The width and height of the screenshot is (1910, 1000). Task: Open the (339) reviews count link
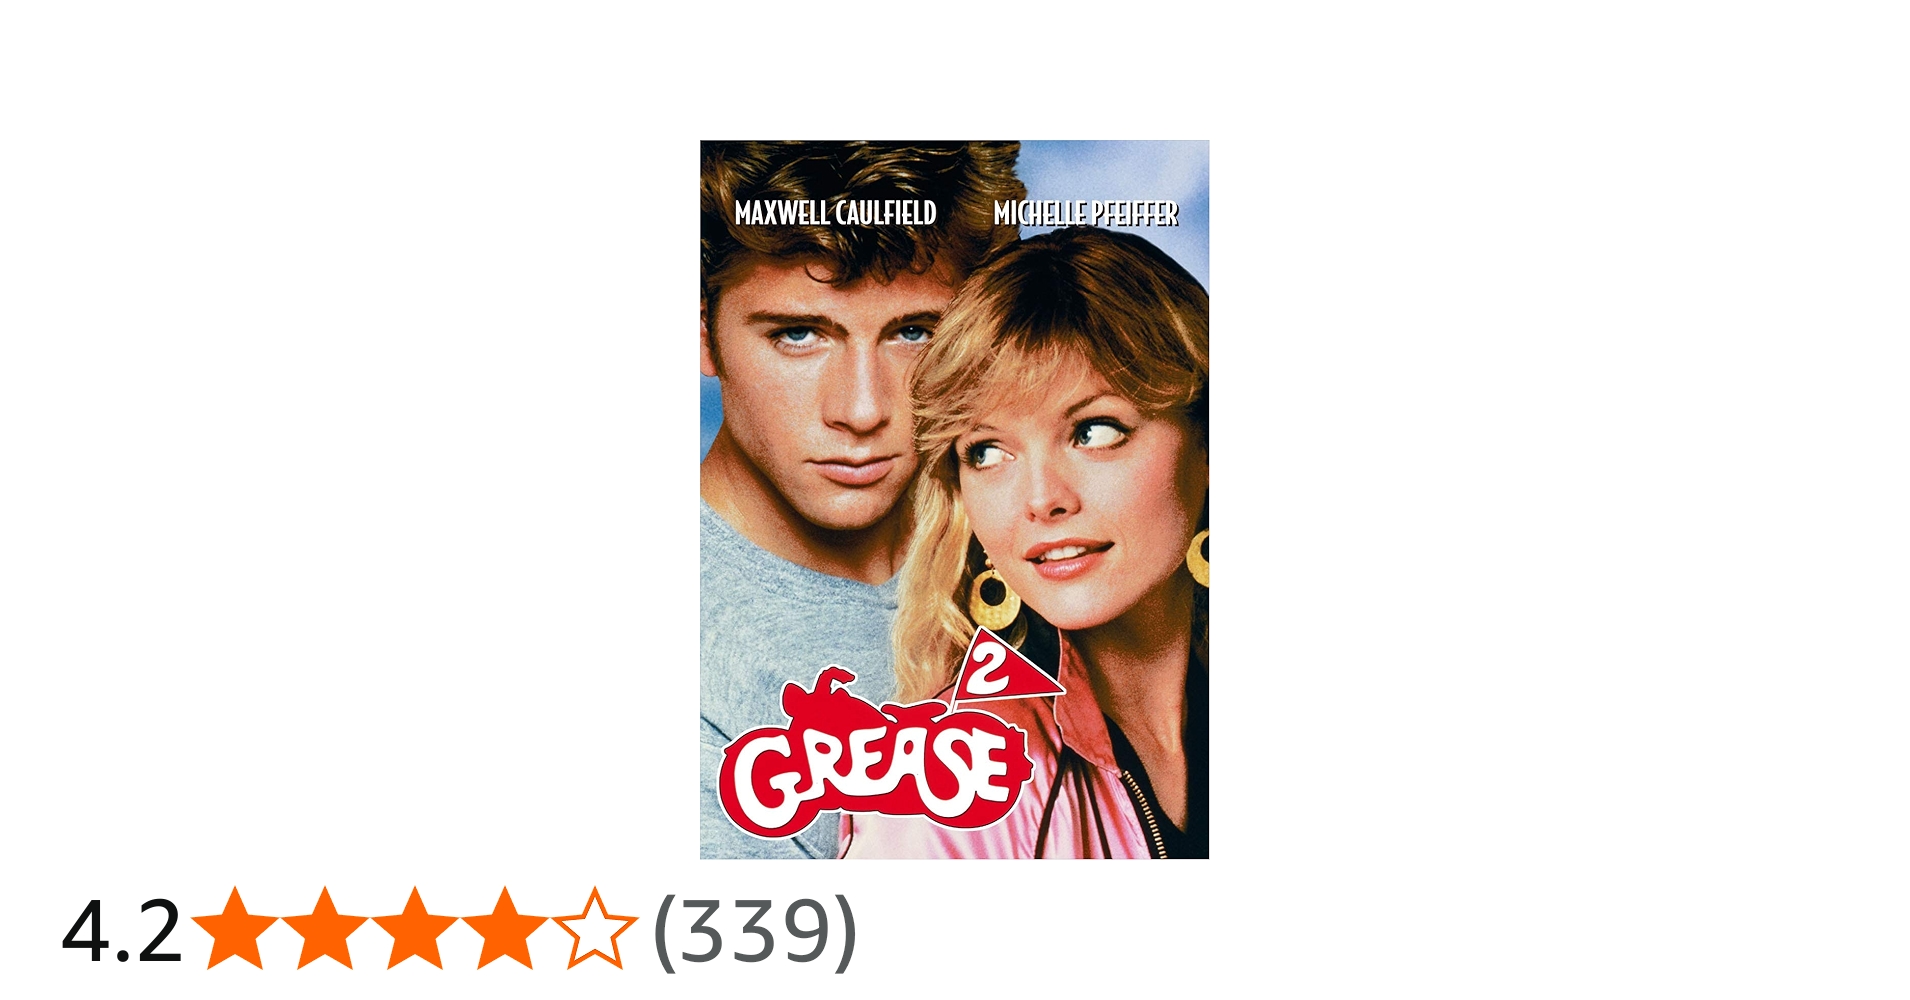(x=755, y=931)
